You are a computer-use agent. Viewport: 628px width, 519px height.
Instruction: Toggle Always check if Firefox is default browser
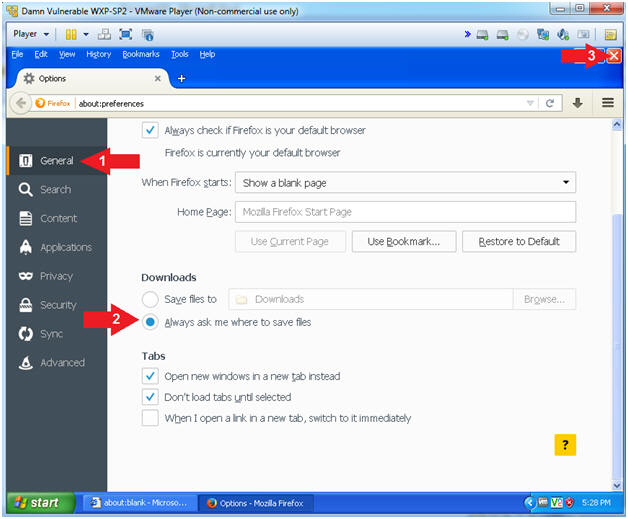150,130
